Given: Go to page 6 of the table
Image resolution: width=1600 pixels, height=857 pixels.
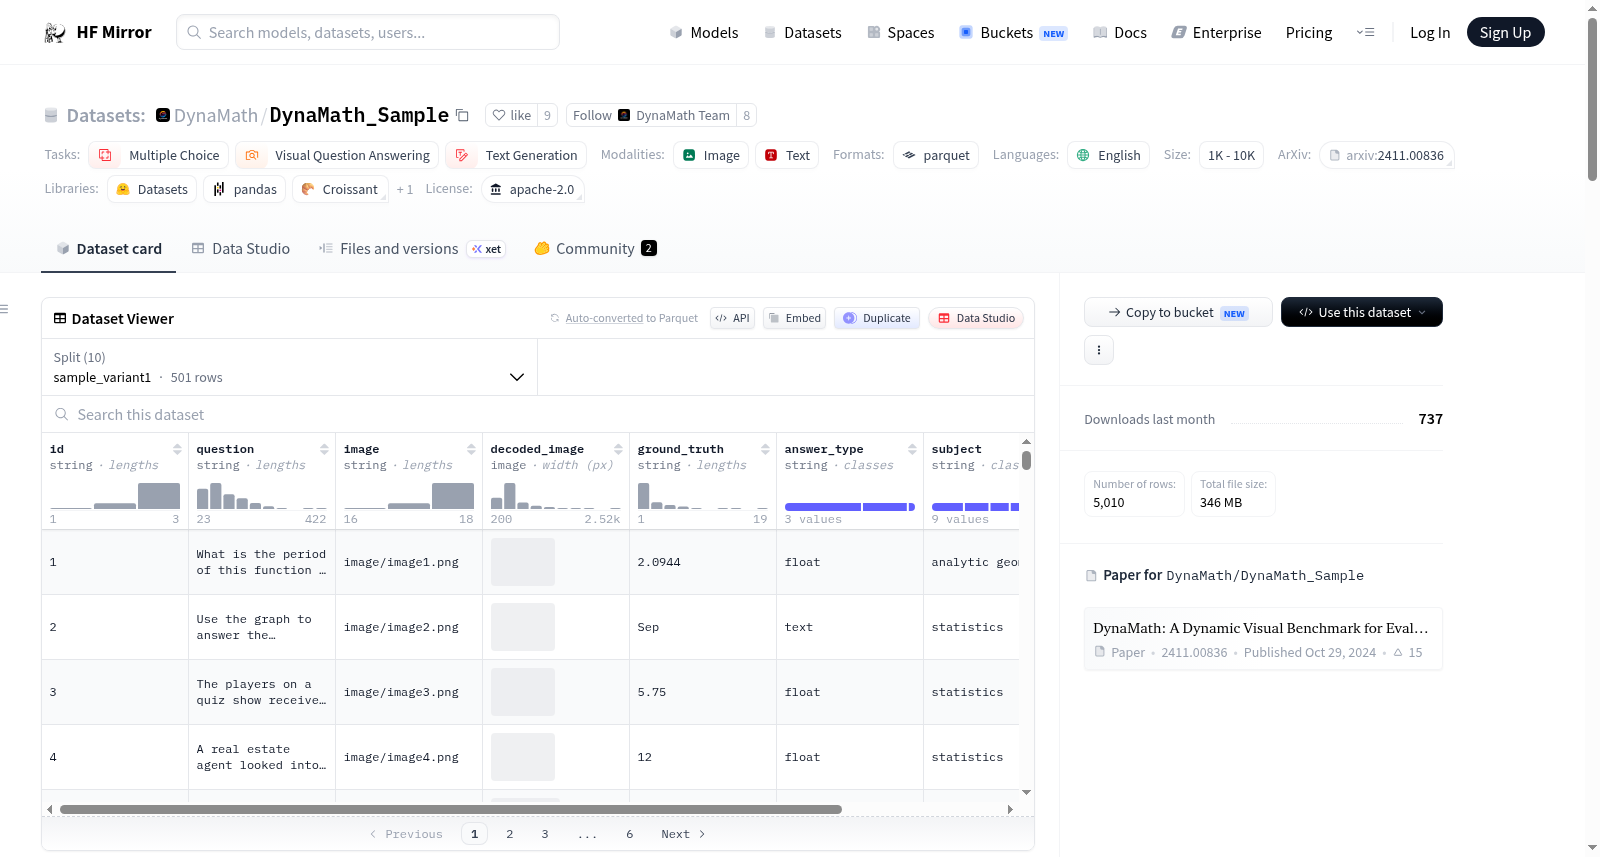Looking at the screenshot, I should 630,834.
